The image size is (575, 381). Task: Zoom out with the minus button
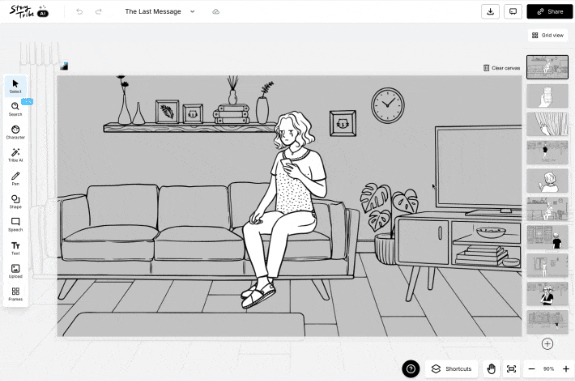(x=532, y=369)
